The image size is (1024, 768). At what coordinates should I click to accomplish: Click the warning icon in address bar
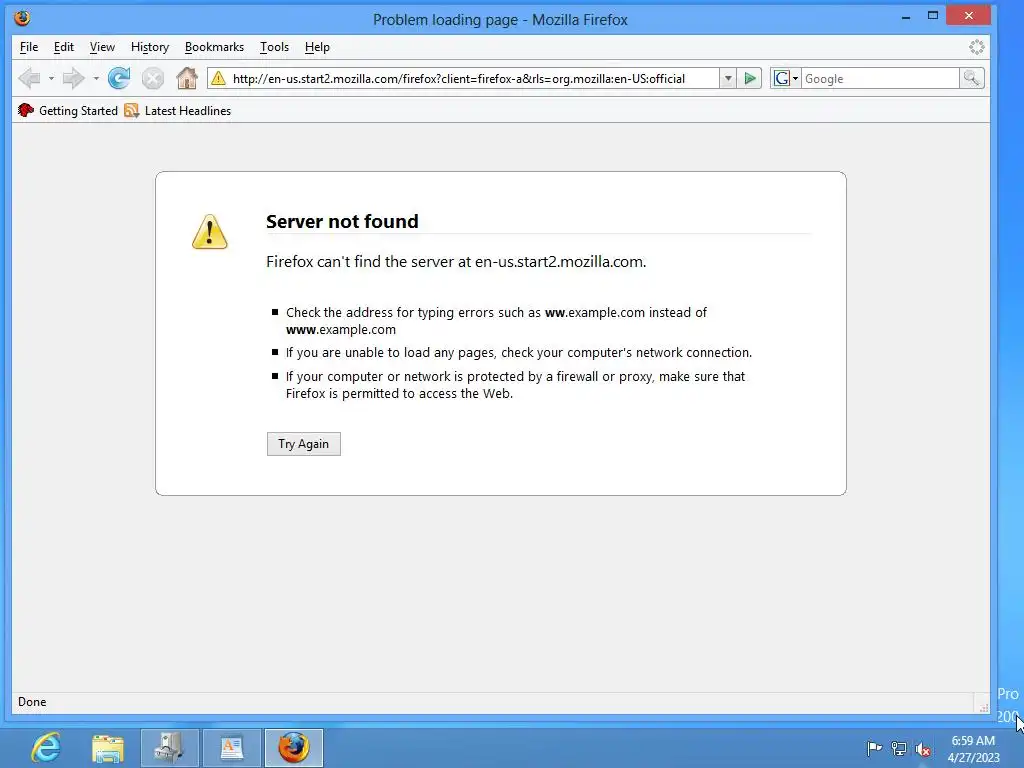tap(219, 78)
